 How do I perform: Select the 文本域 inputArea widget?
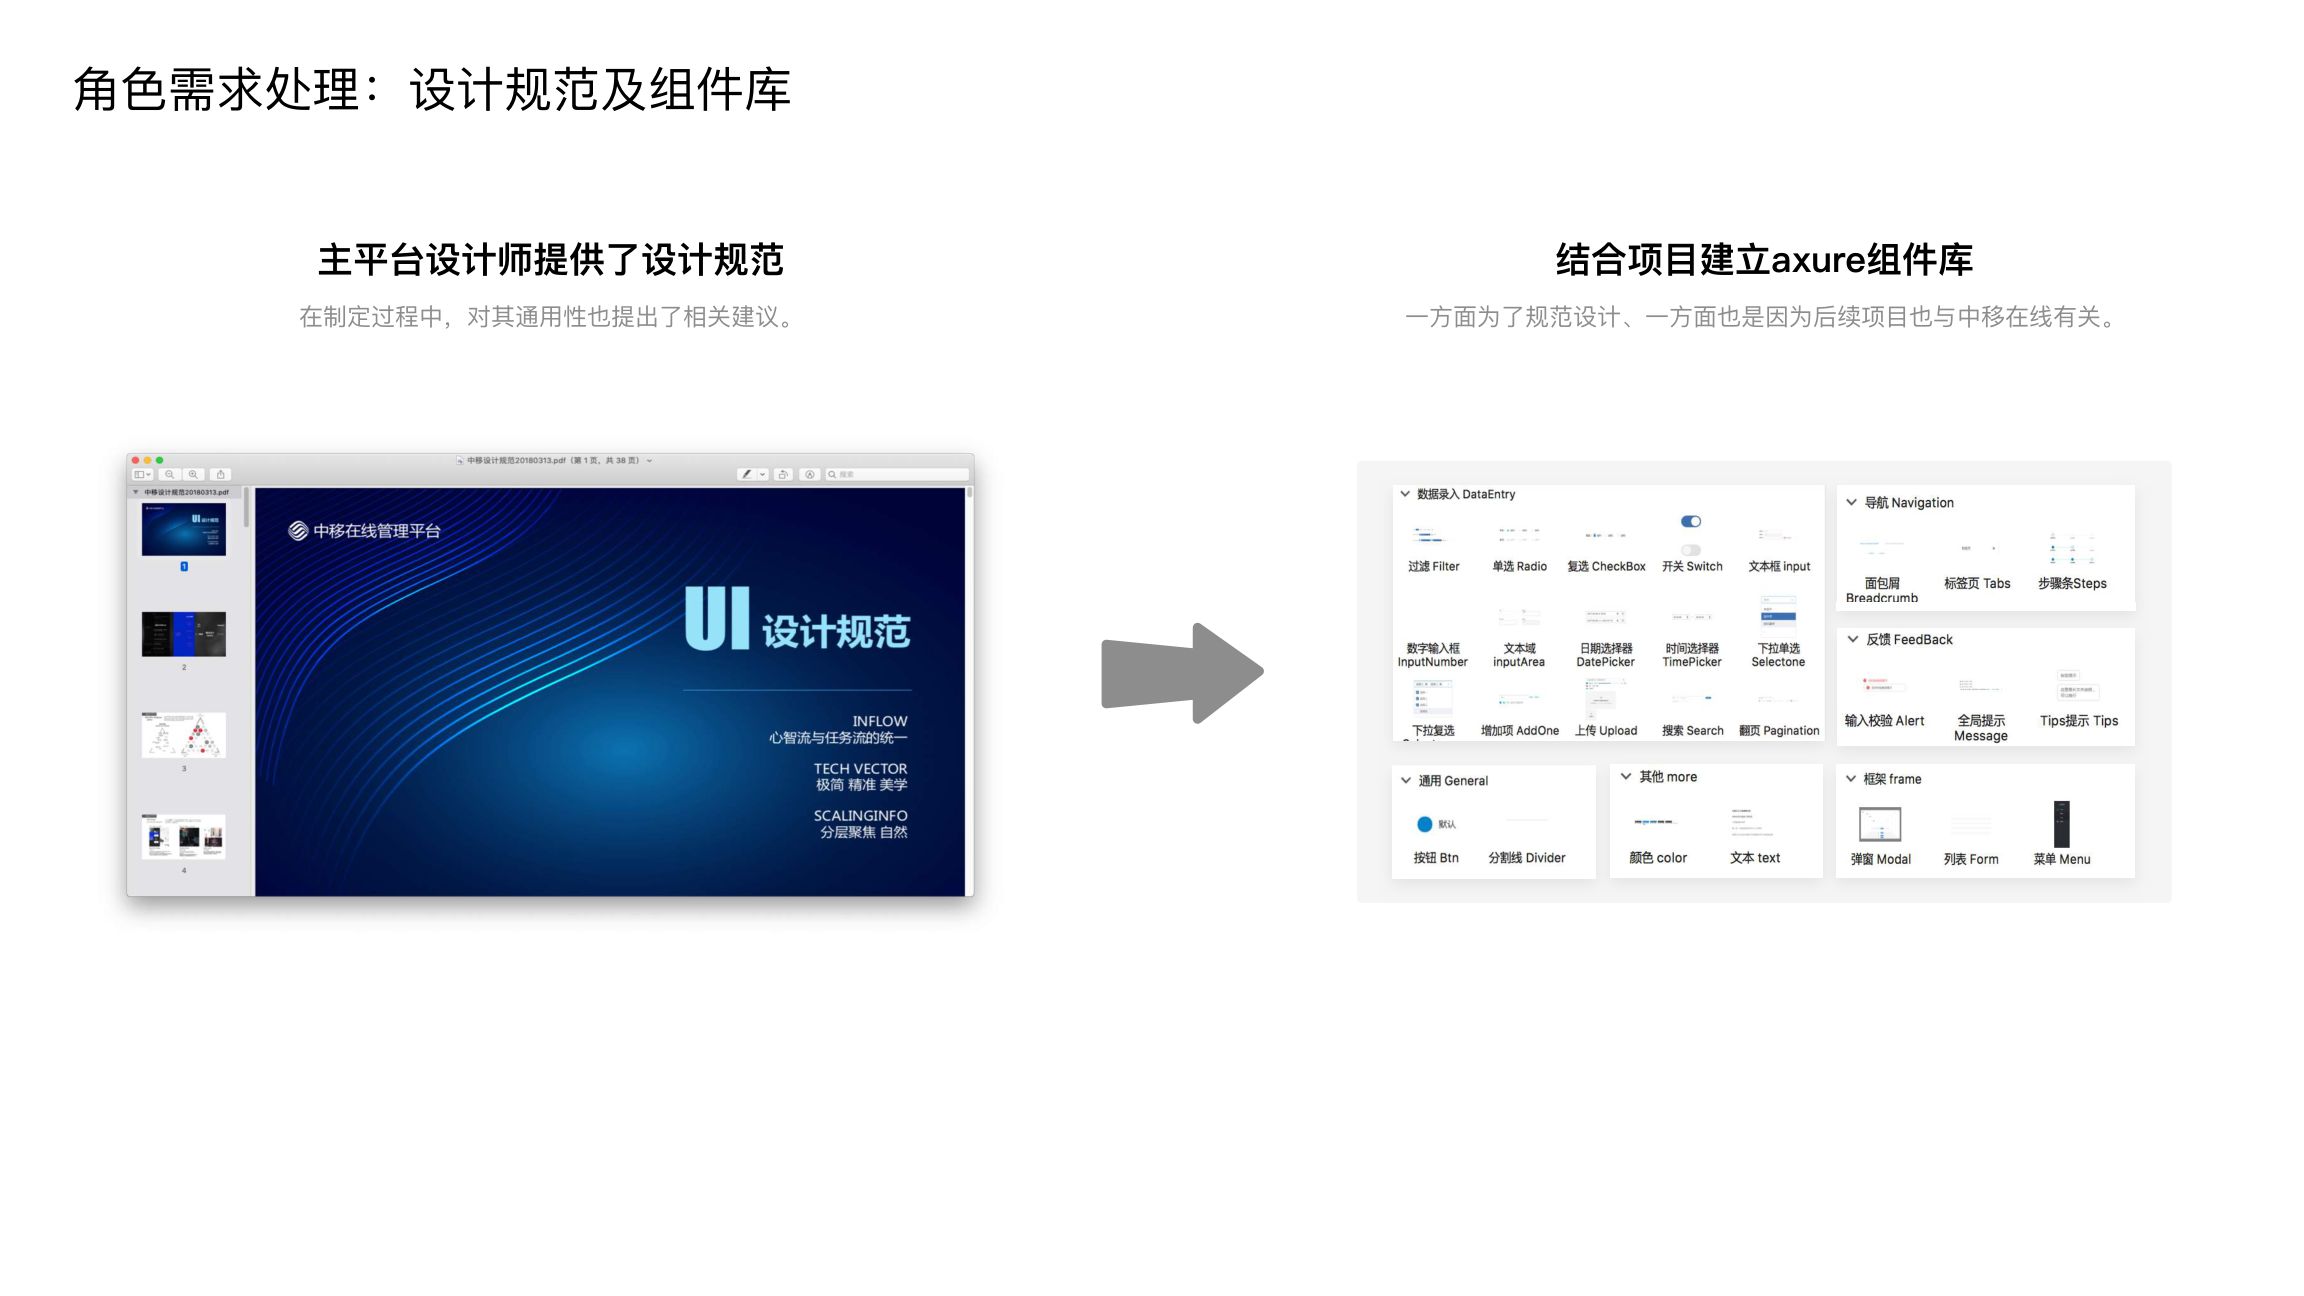(x=1519, y=637)
